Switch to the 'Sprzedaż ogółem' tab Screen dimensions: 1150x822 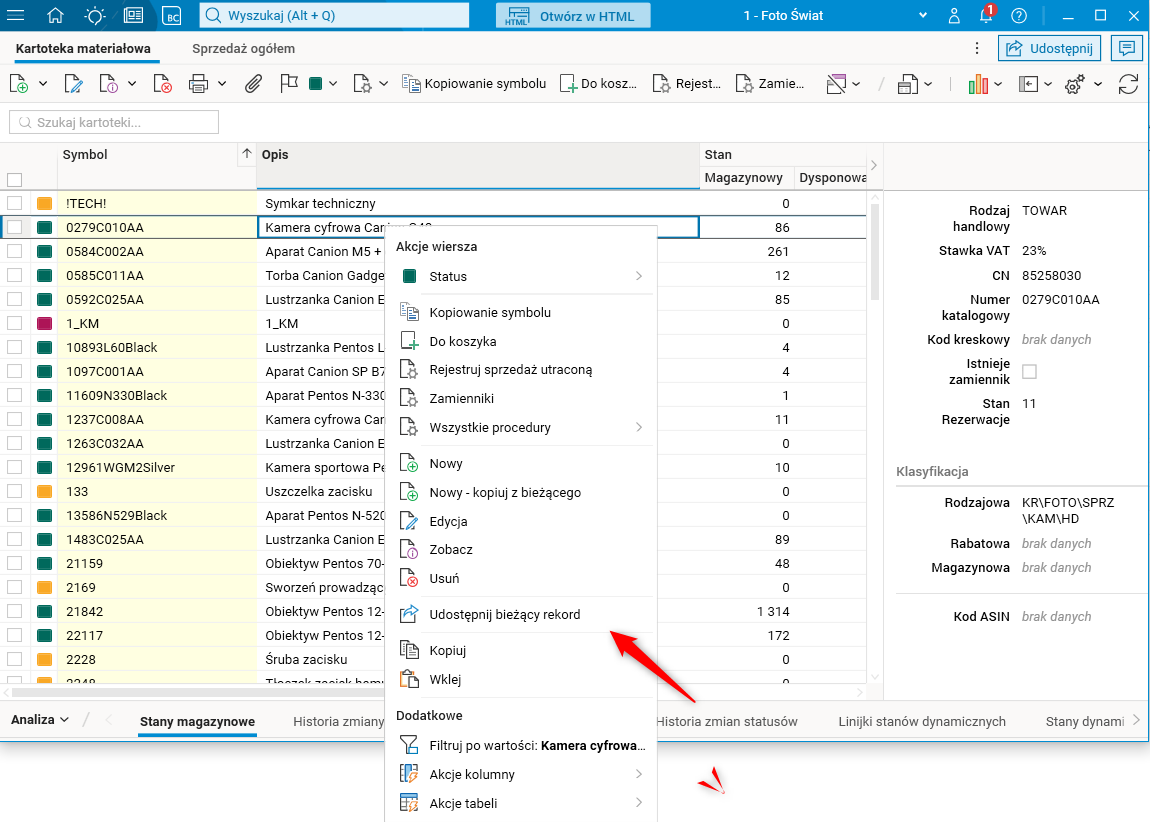pyautogui.click(x=243, y=48)
